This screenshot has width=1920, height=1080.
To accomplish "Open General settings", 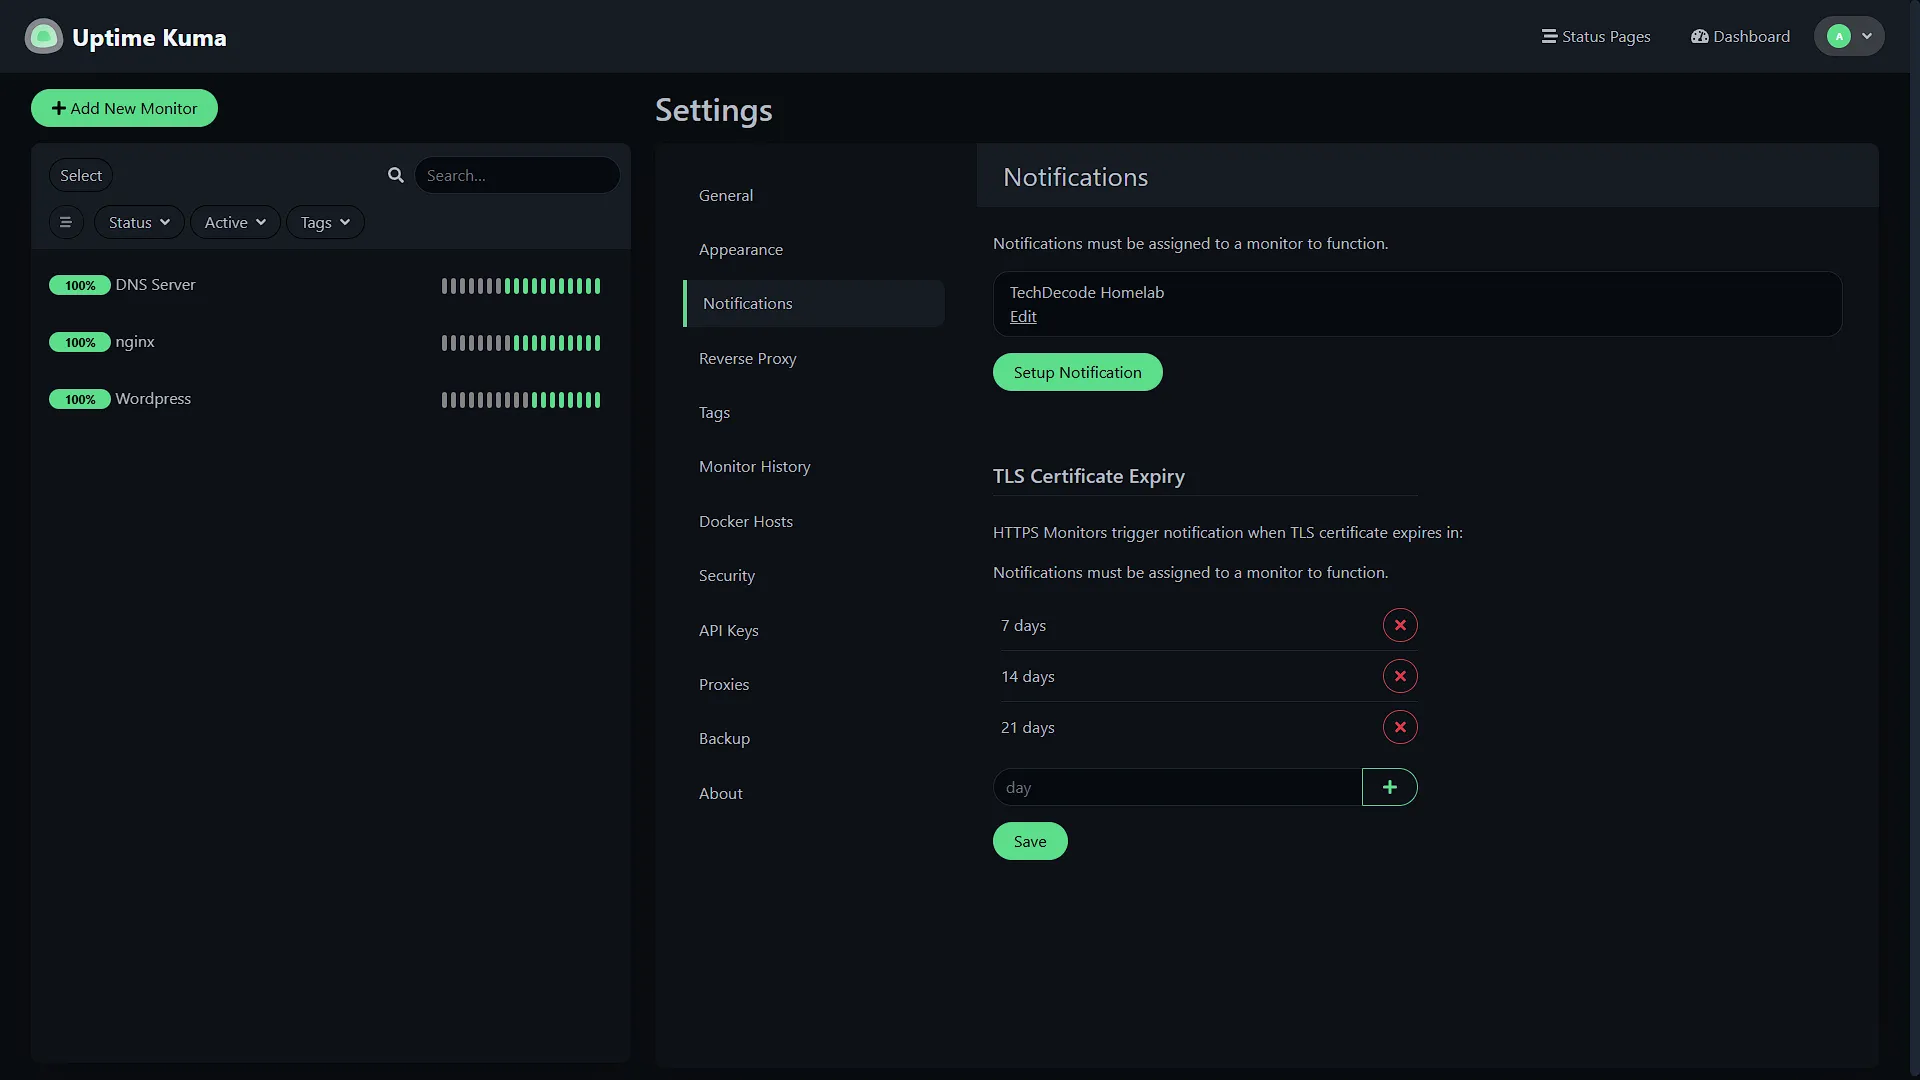I will [813, 195].
